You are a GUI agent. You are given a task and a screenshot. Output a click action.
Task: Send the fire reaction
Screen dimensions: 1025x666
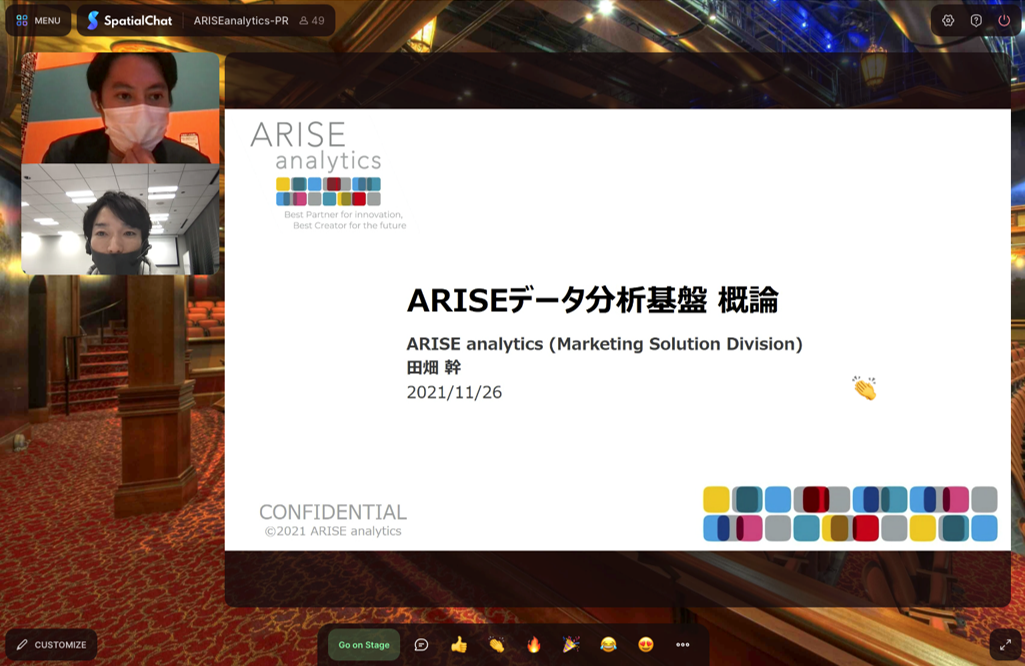(x=533, y=645)
